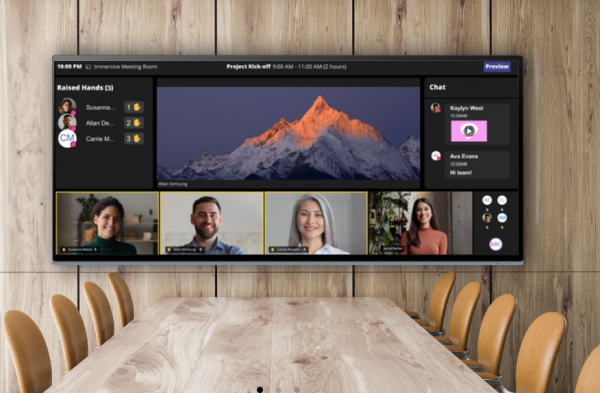Click Susanna's number 1 raised hand badge

pos(134,107)
